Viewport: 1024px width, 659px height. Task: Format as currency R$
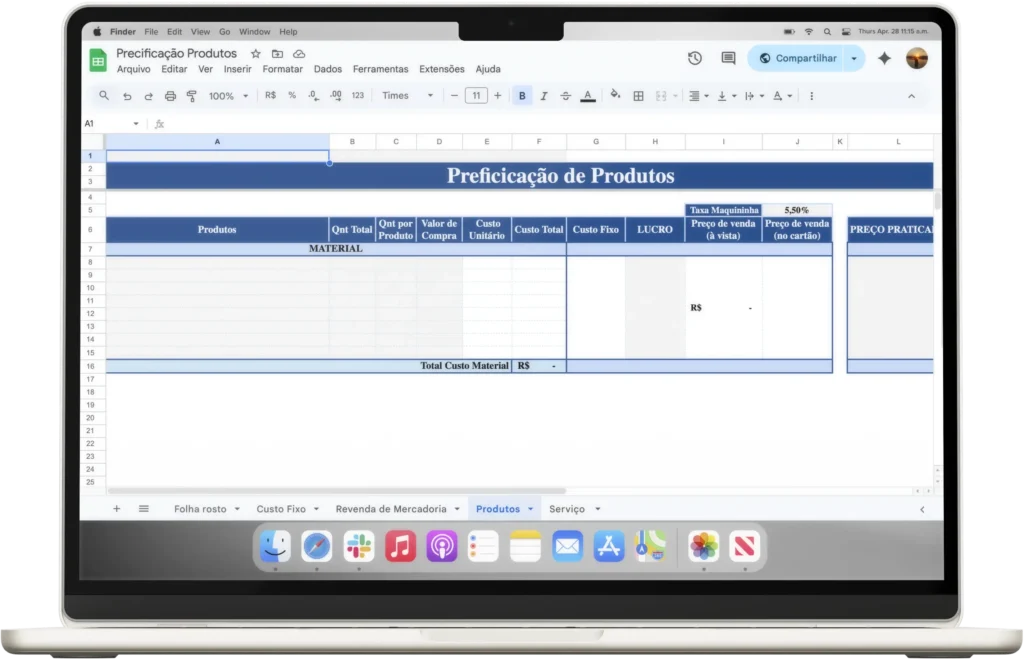coord(270,95)
